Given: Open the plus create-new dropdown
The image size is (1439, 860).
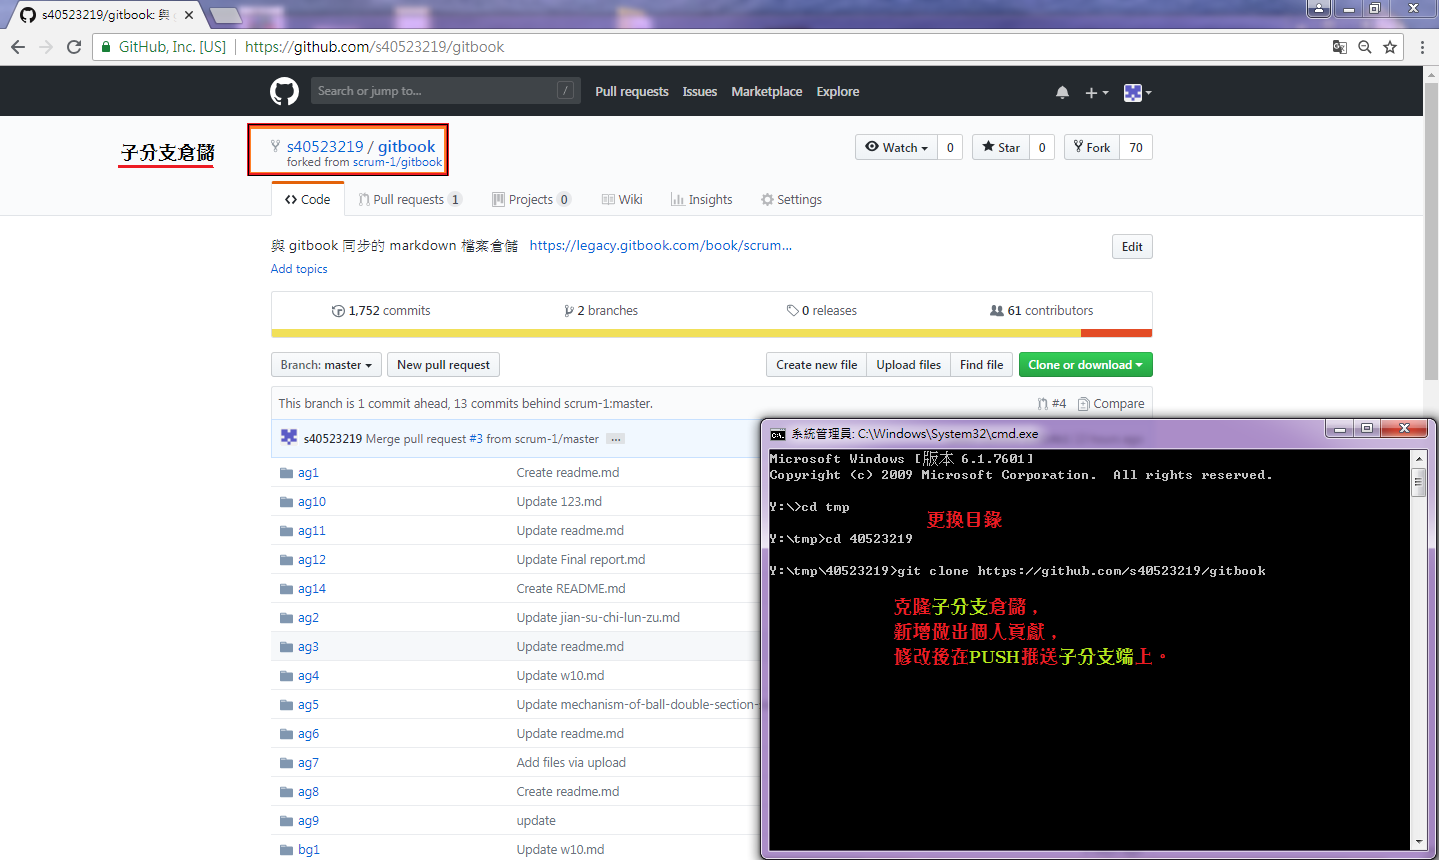Looking at the screenshot, I should coord(1097,92).
